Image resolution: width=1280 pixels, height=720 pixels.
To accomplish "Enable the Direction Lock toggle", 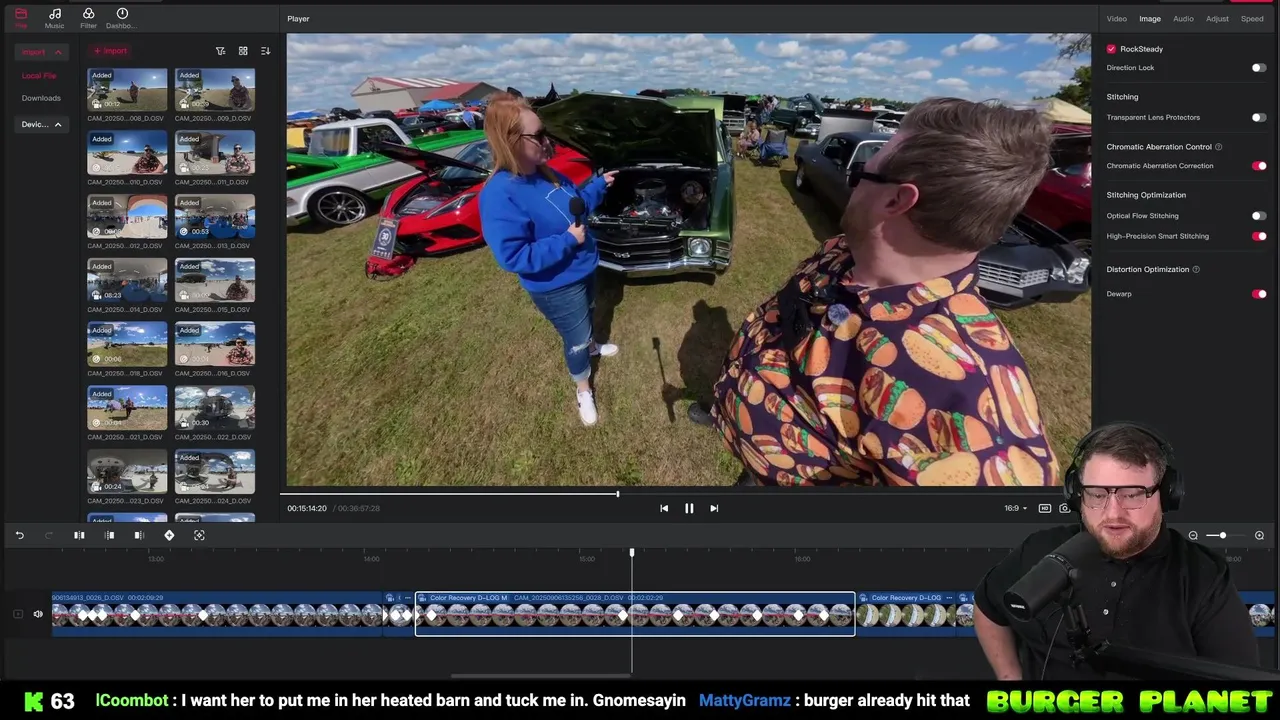I will pos(1259,68).
